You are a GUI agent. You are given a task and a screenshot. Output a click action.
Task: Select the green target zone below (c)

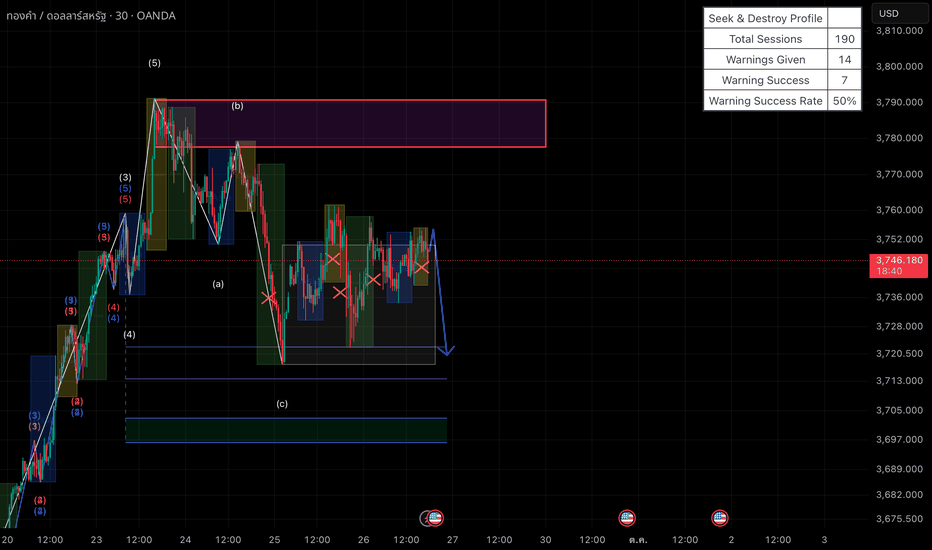click(286, 430)
